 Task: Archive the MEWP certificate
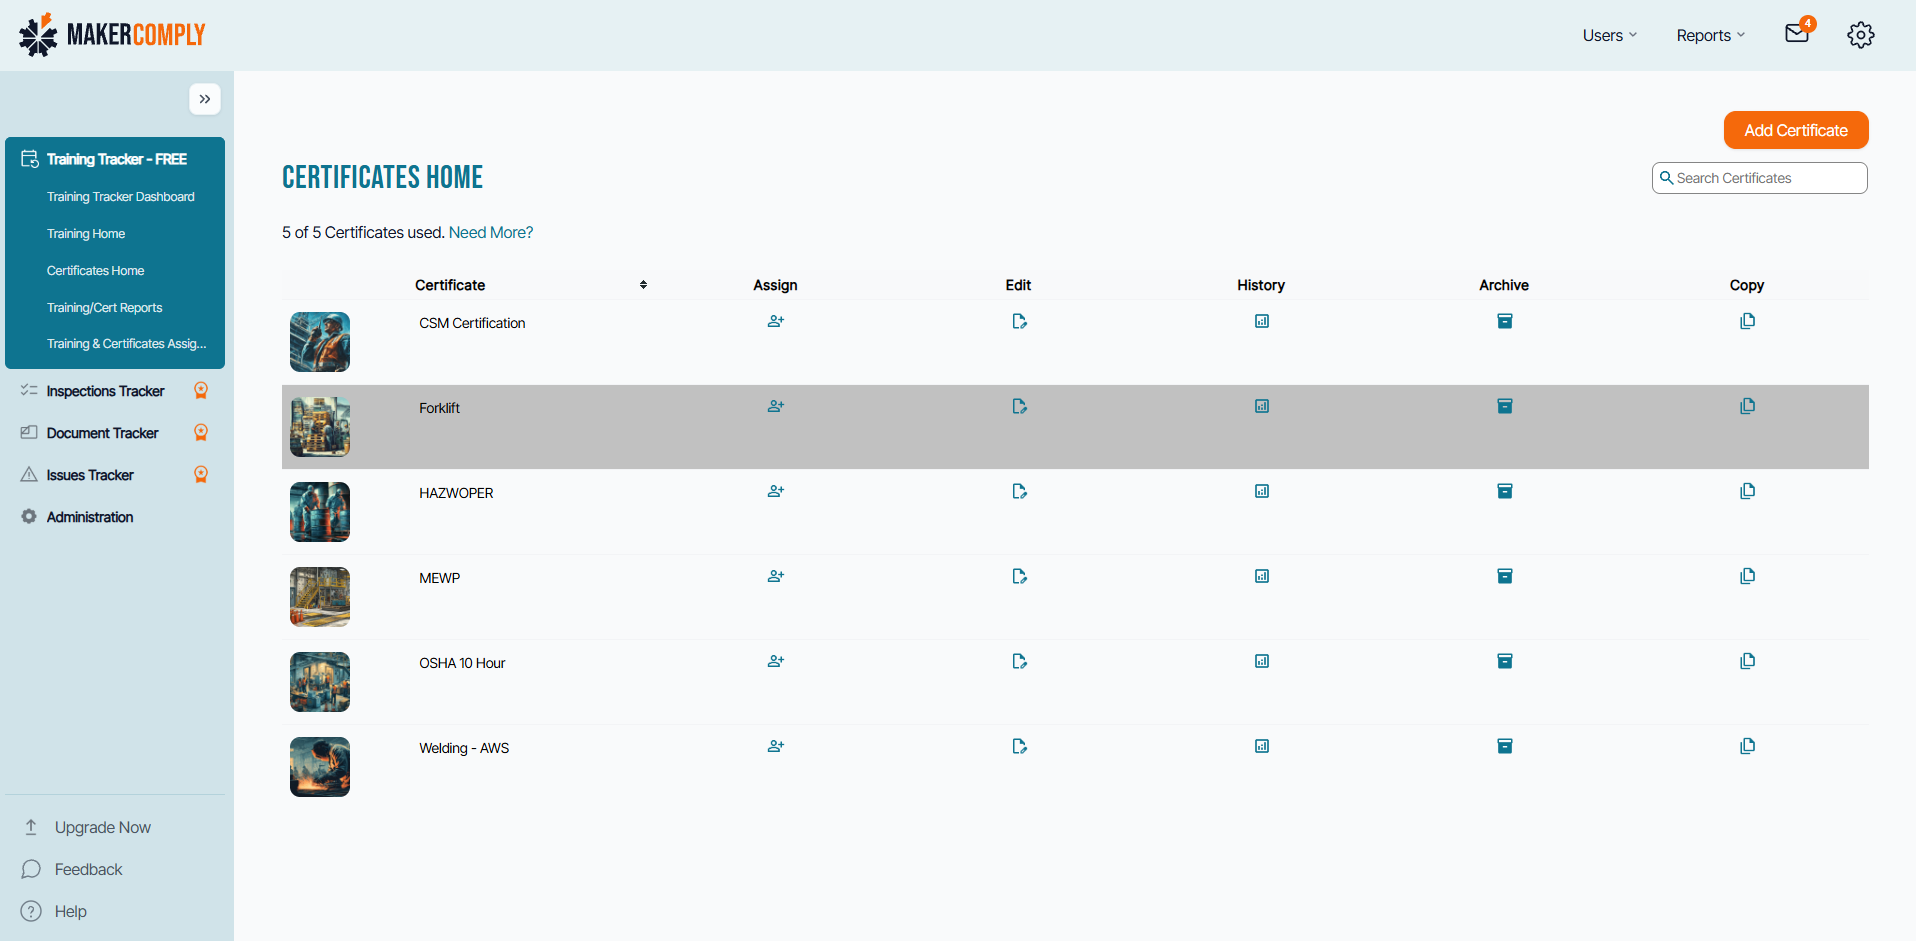click(1504, 576)
